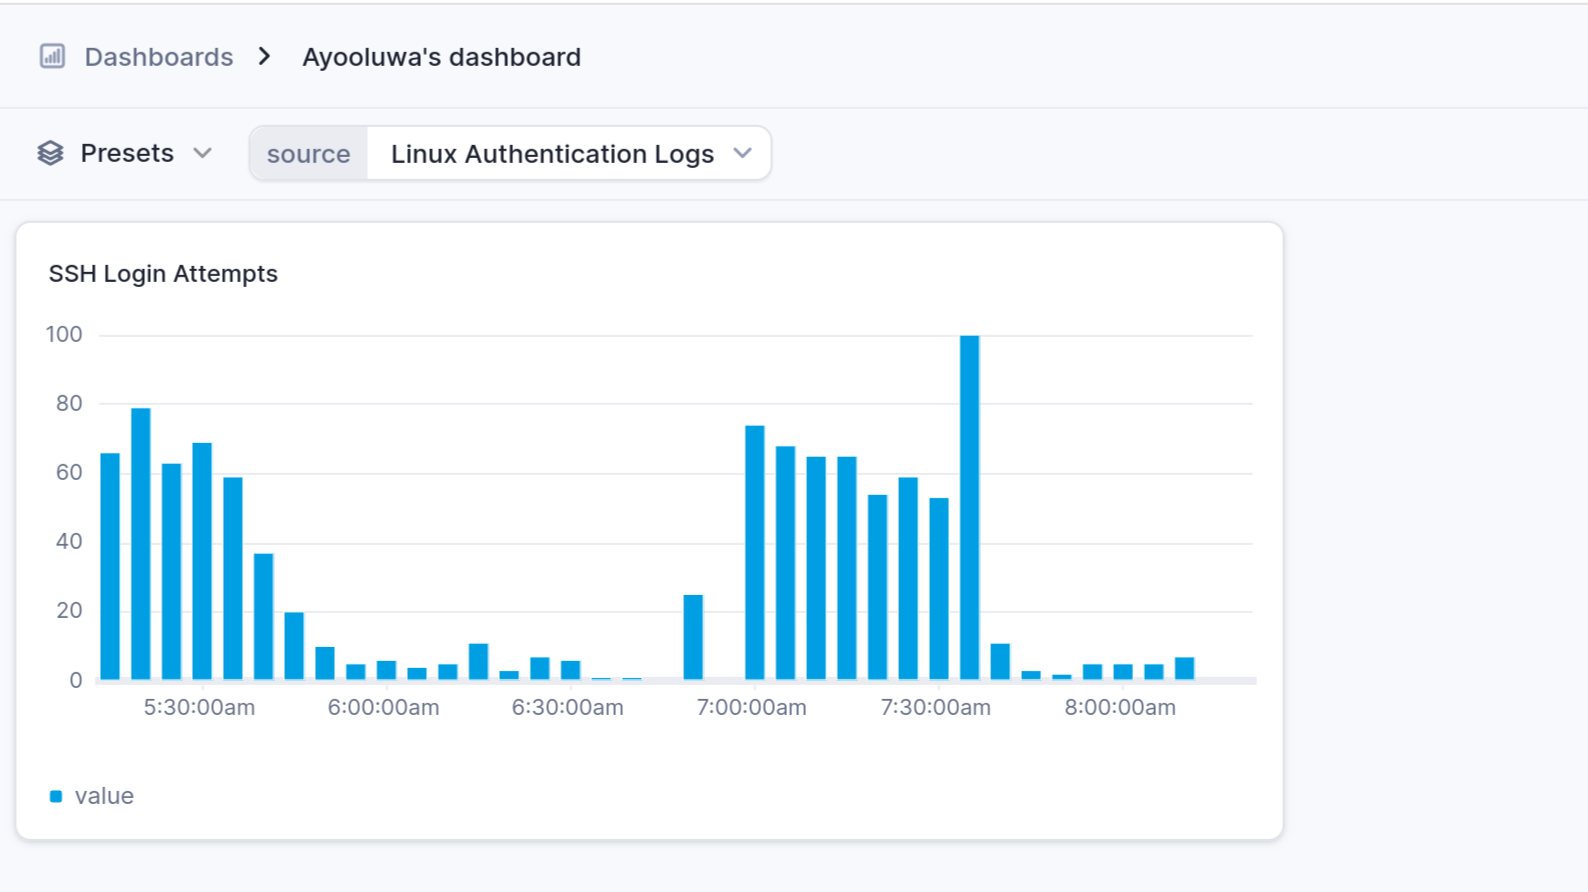
Task: Click the SSH Login Attempts chart title
Action: (x=163, y=273)
